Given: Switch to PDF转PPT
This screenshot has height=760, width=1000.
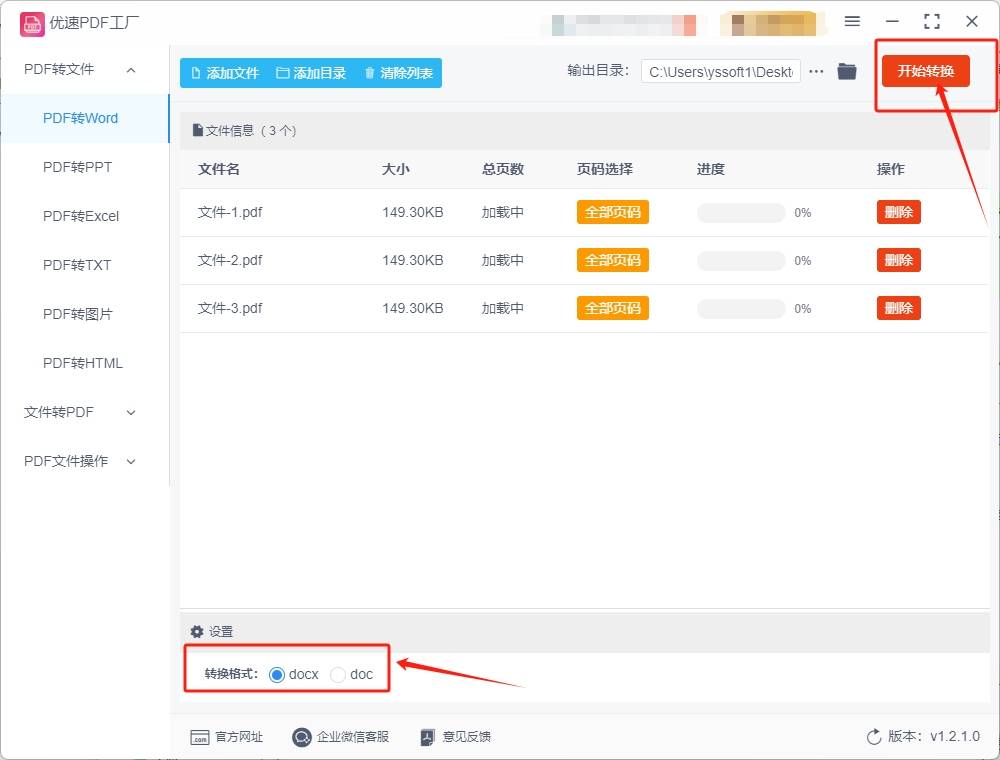Looking at the screenshot, I should click(77, 167).
